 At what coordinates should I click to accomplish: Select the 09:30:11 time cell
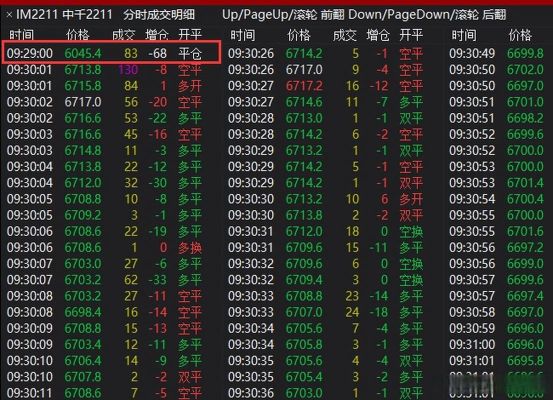30,393
